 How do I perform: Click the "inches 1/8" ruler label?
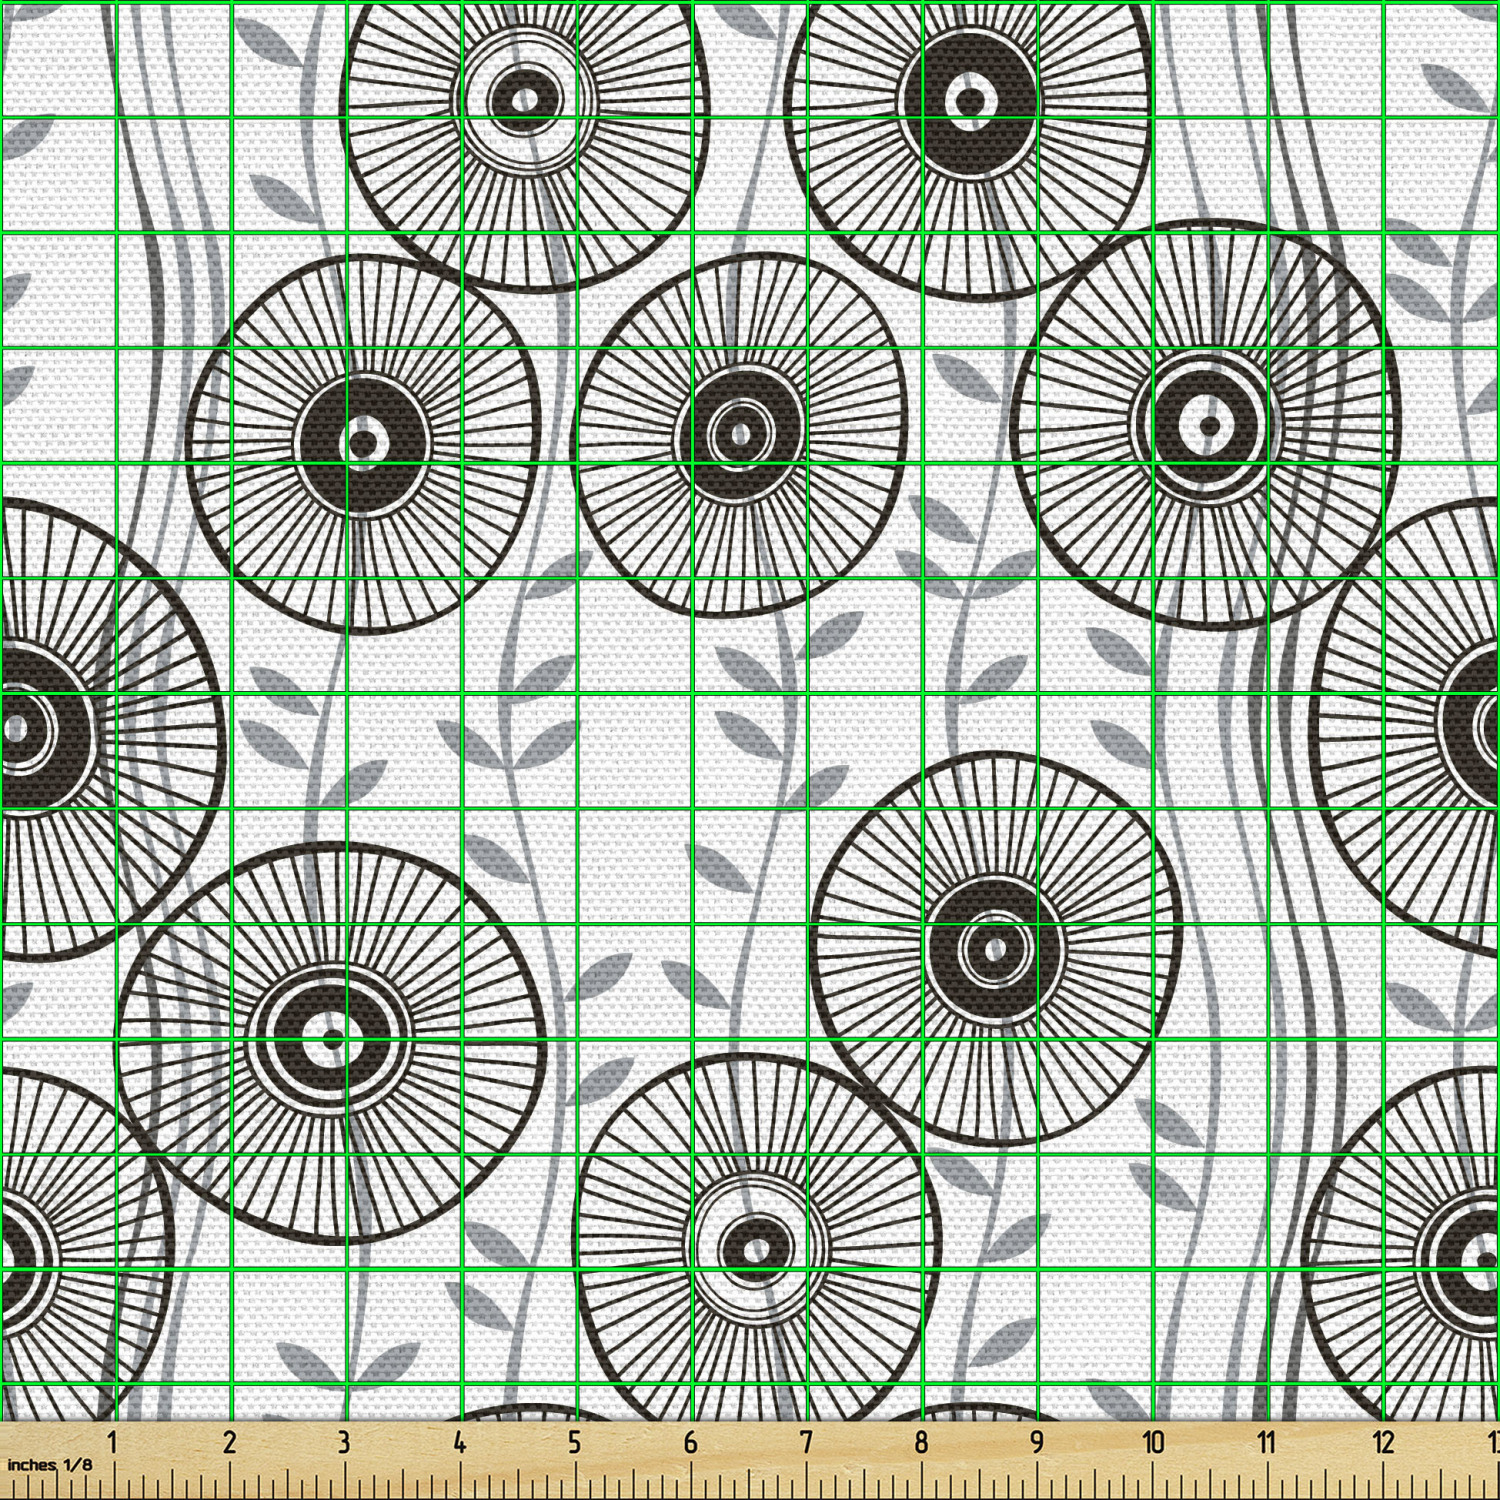[49, 1464]
